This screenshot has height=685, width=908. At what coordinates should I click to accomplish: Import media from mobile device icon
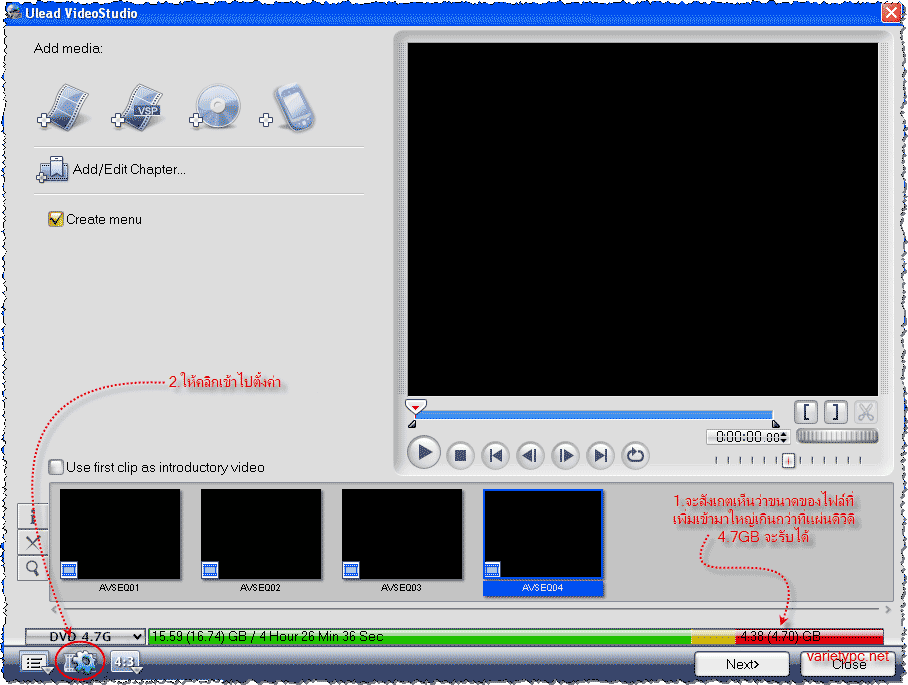(288, 107)
